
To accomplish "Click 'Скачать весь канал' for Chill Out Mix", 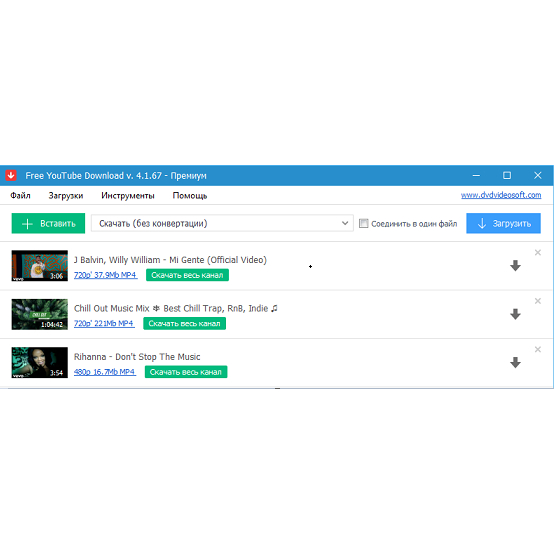I will tap(184, 323).
